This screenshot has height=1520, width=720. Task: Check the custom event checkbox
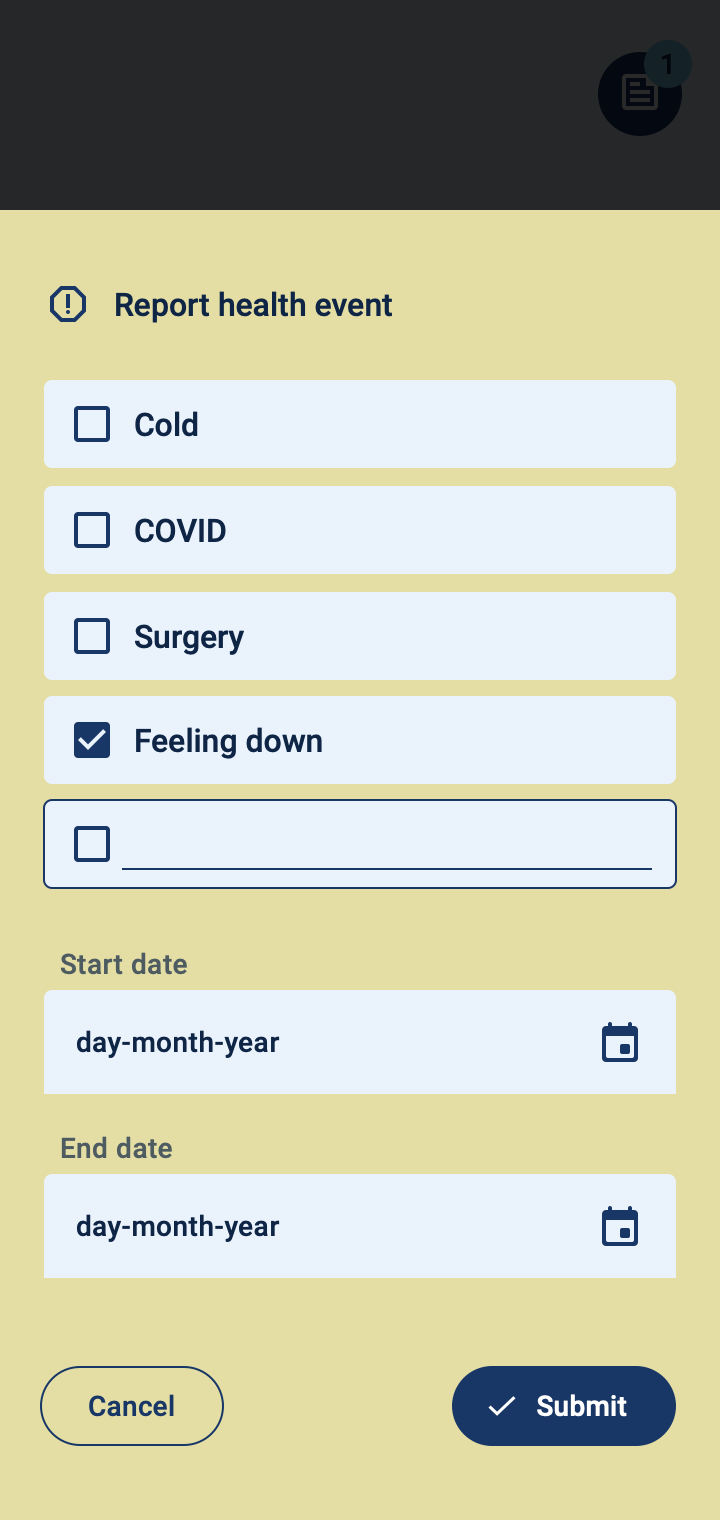point(92,844)
